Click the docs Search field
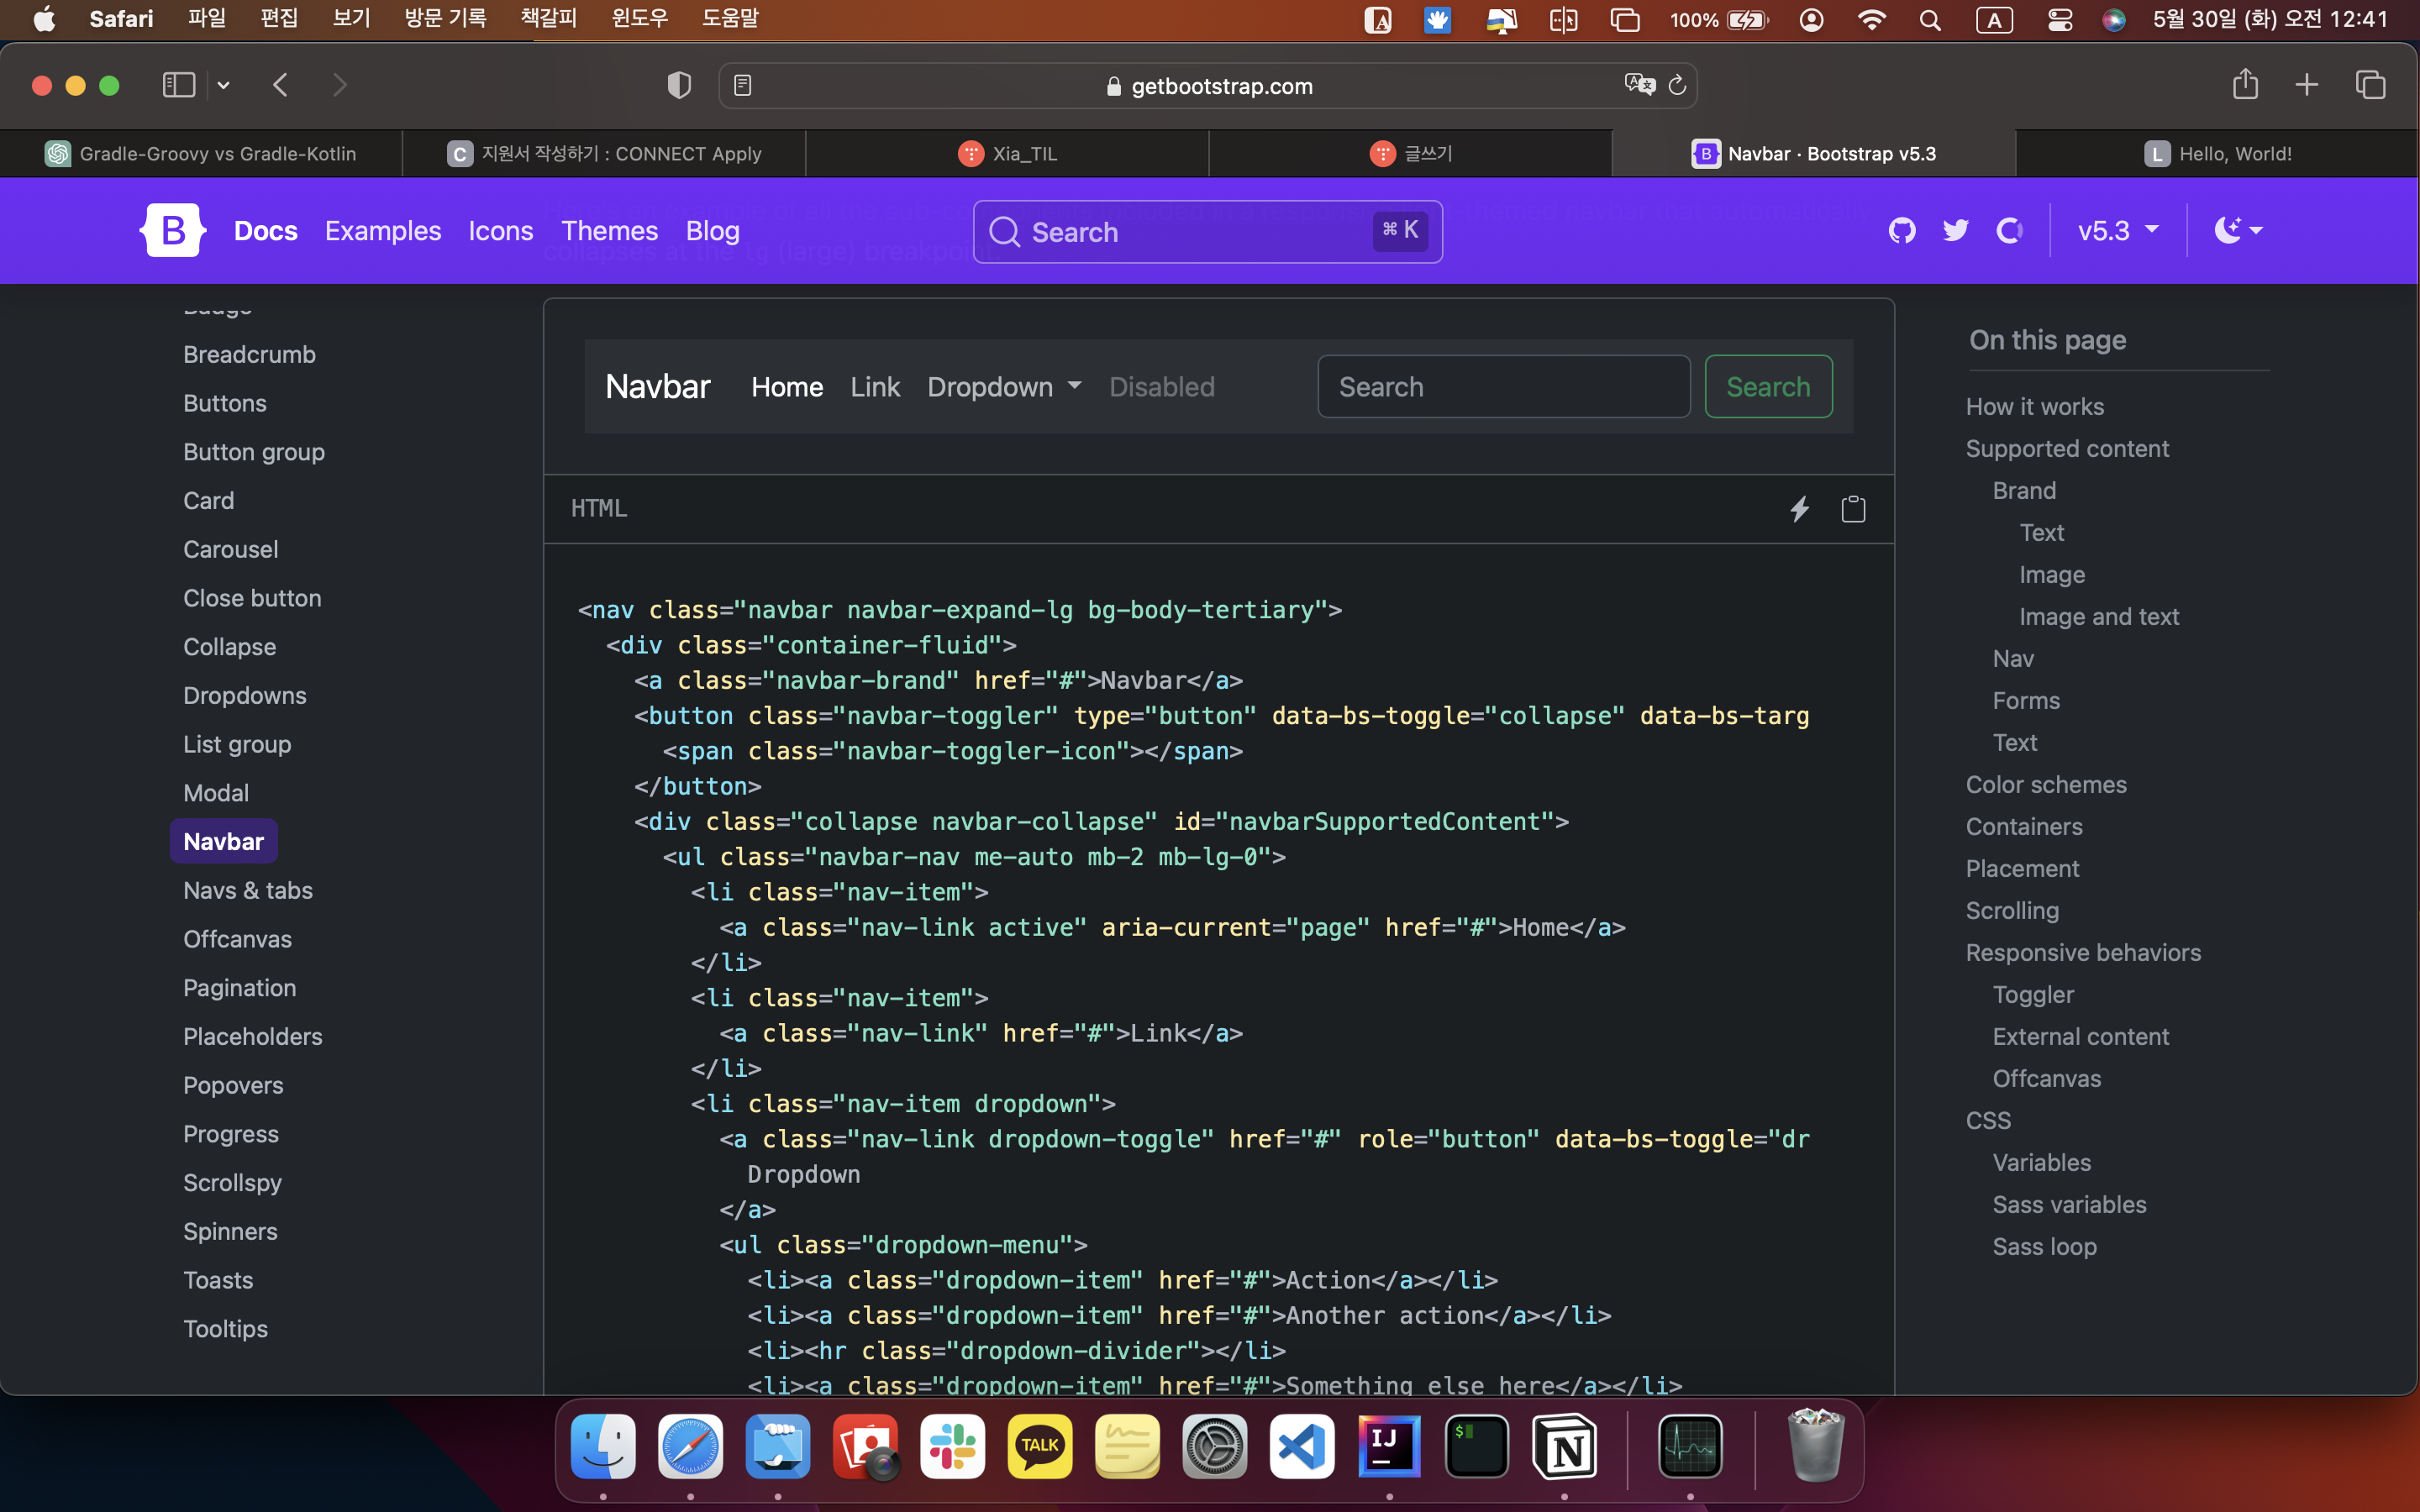 pos(1207,232)
